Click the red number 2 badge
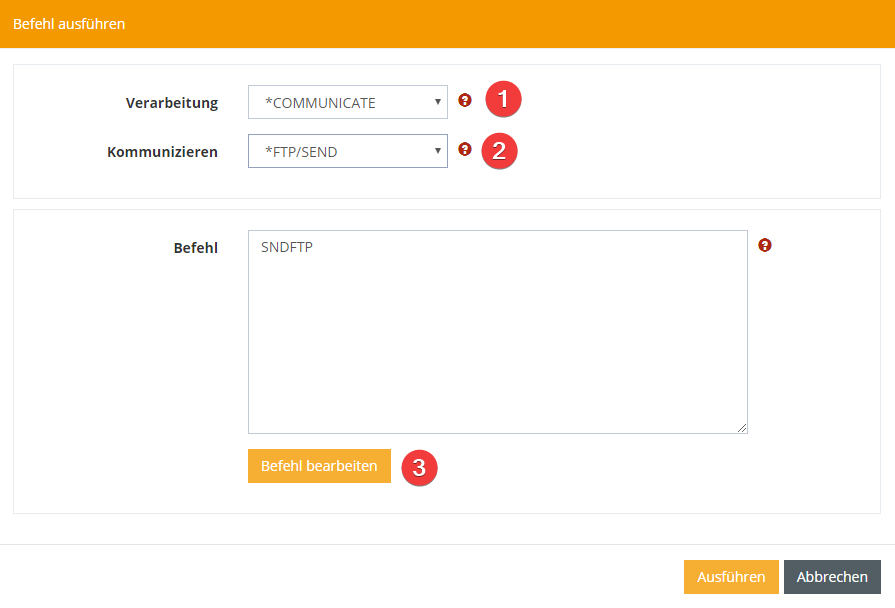 coord(499,151)
